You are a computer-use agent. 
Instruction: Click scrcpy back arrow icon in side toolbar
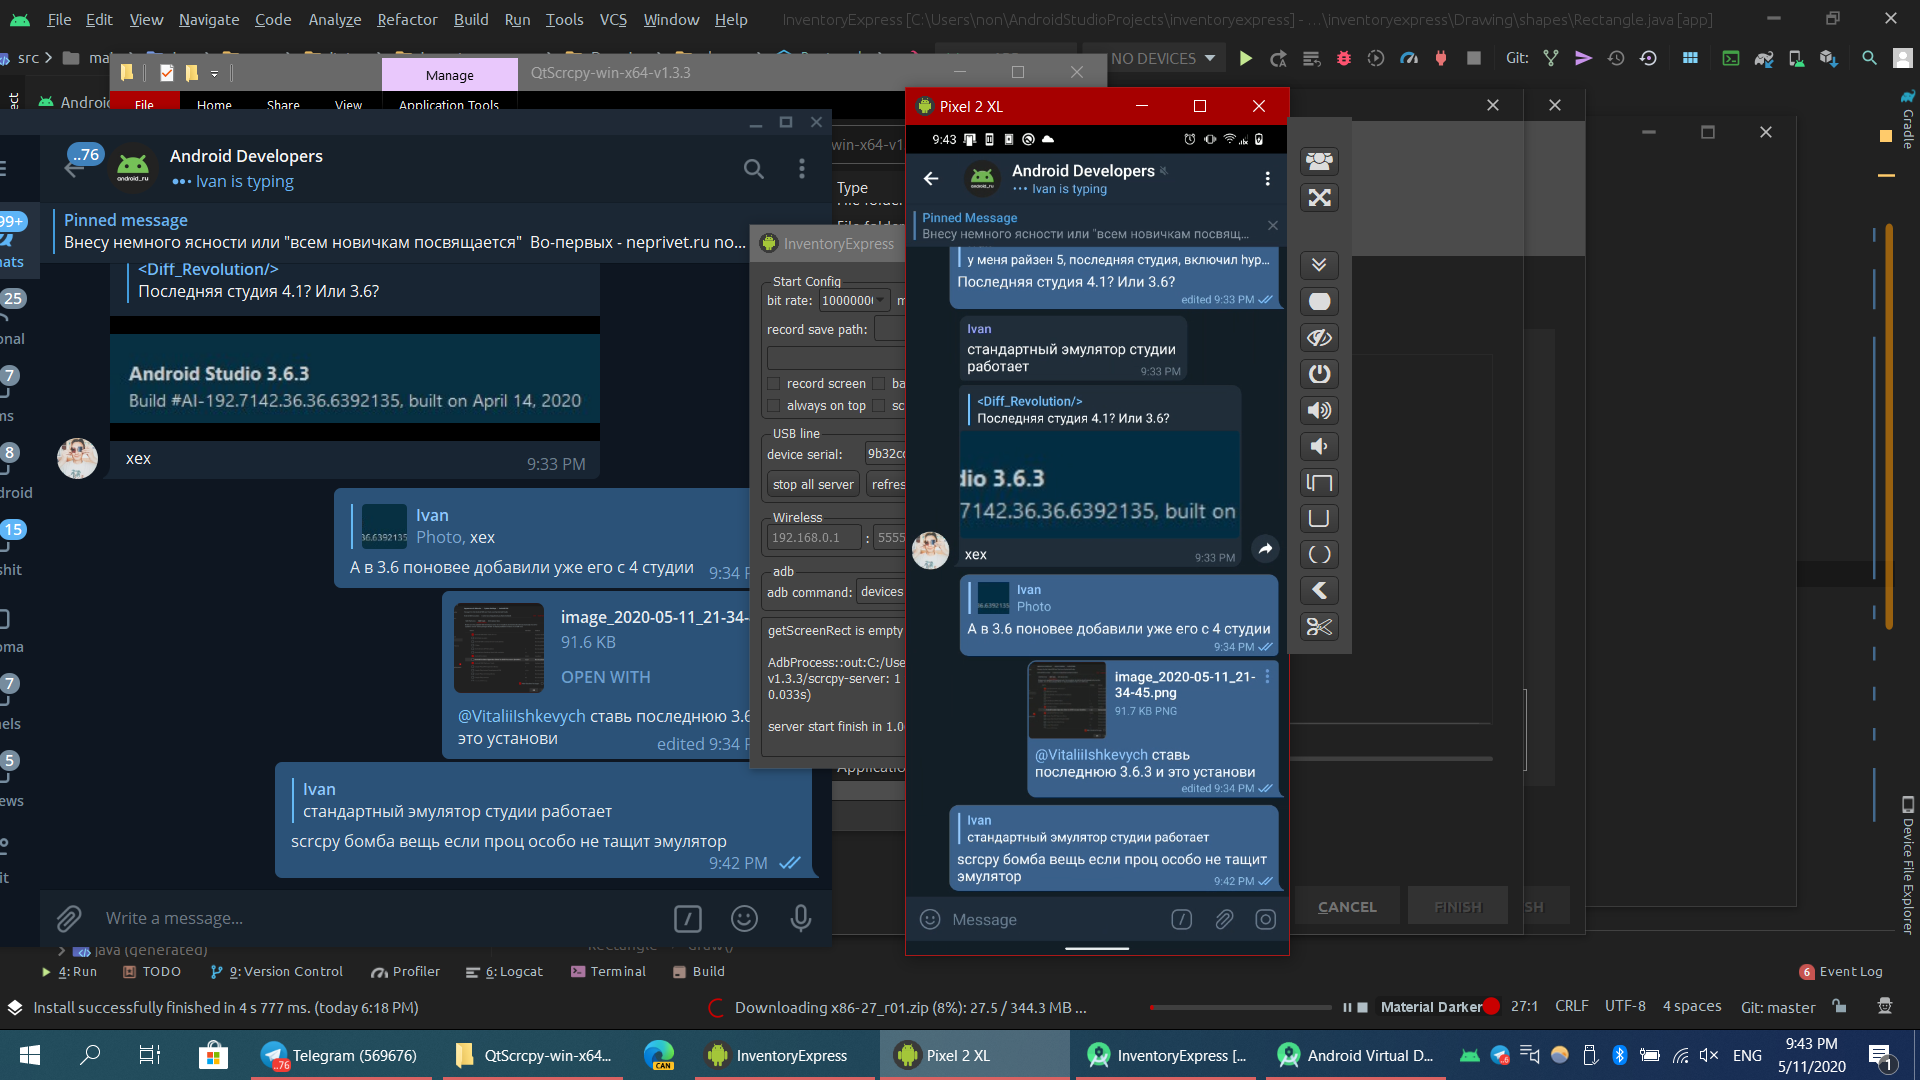click(x=1319, y=591)
